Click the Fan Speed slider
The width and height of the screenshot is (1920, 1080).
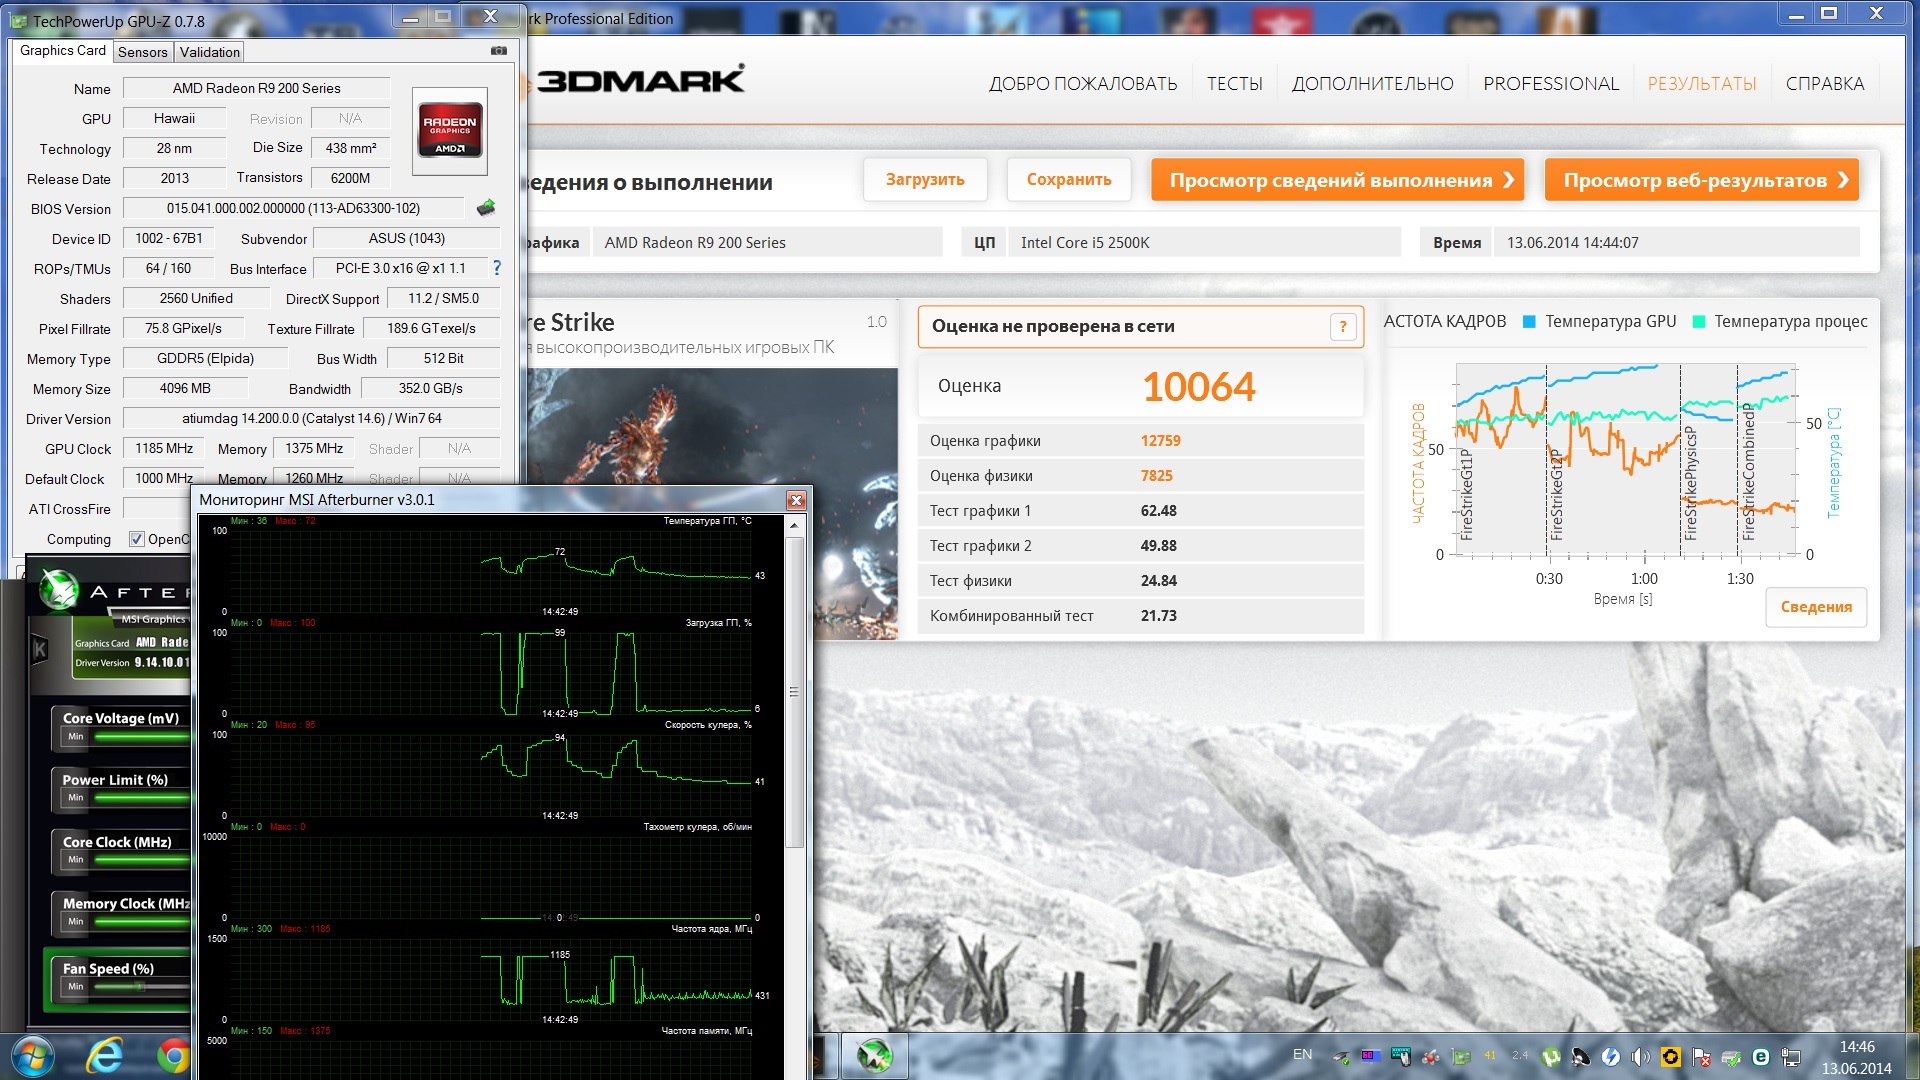pyautogui.click(x=140, y=987)
